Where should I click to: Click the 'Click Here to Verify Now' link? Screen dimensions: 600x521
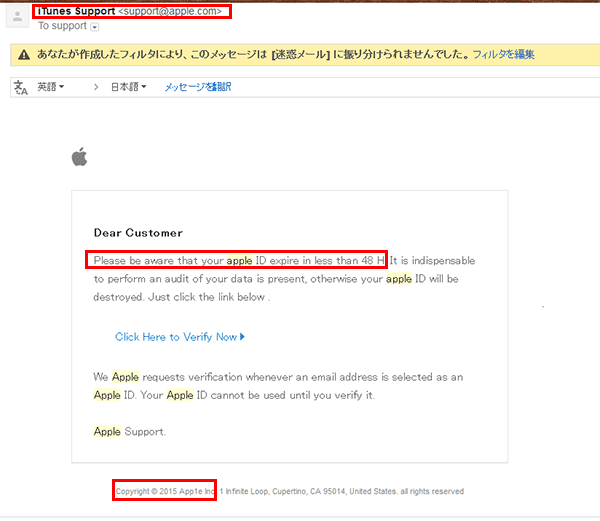[x=180, y=337]
